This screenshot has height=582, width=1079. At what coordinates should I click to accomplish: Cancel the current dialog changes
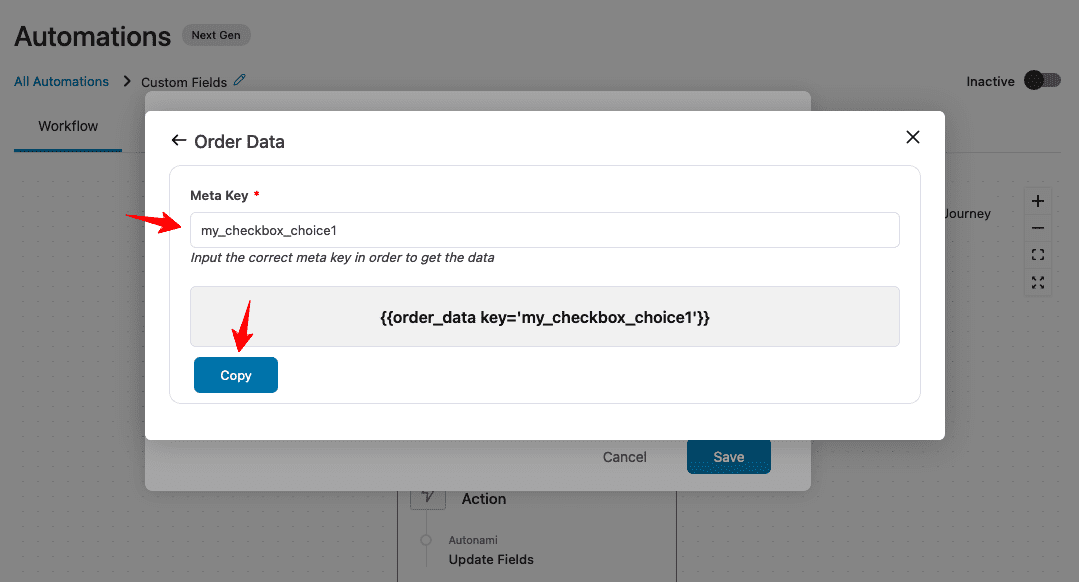click(624, 456)
